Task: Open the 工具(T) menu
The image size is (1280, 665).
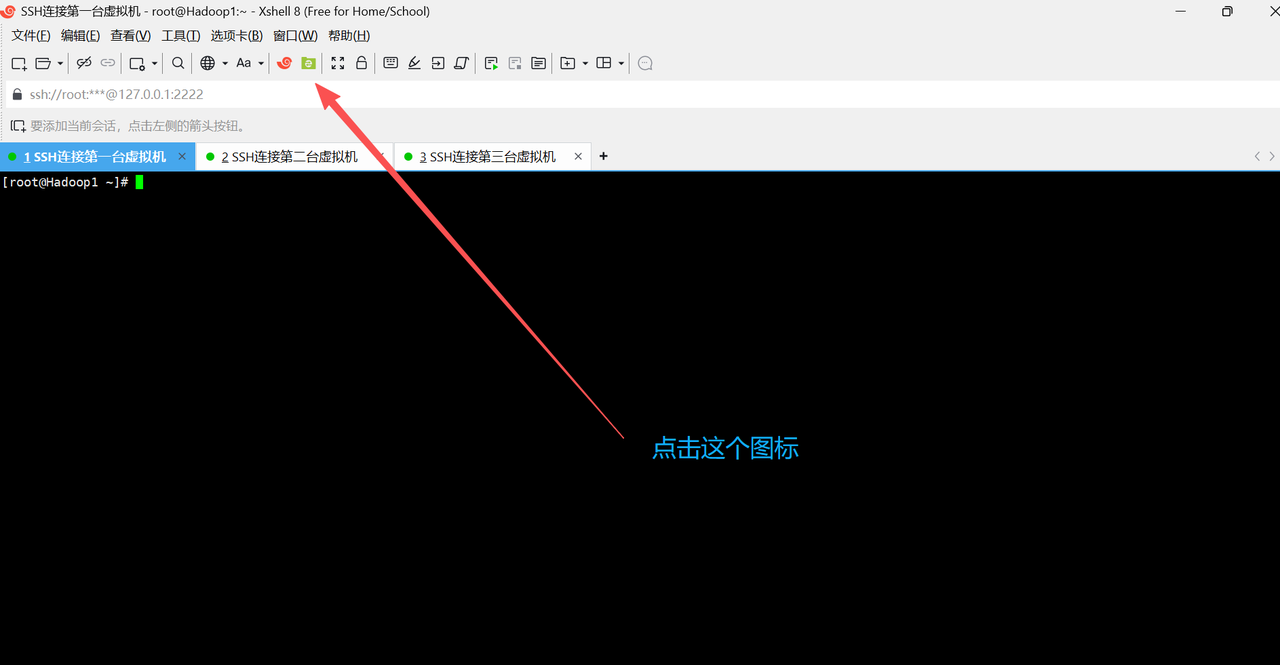Action: 180,35
